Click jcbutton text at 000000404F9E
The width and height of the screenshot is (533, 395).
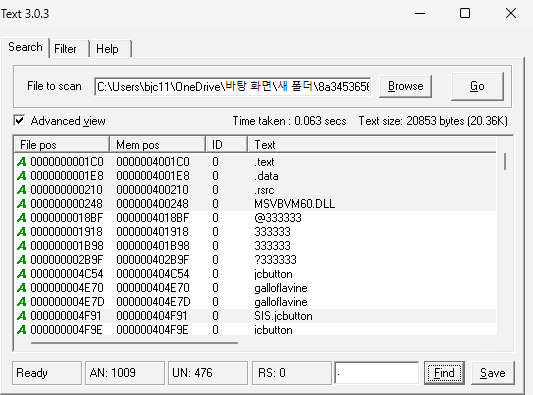point(273,330)
